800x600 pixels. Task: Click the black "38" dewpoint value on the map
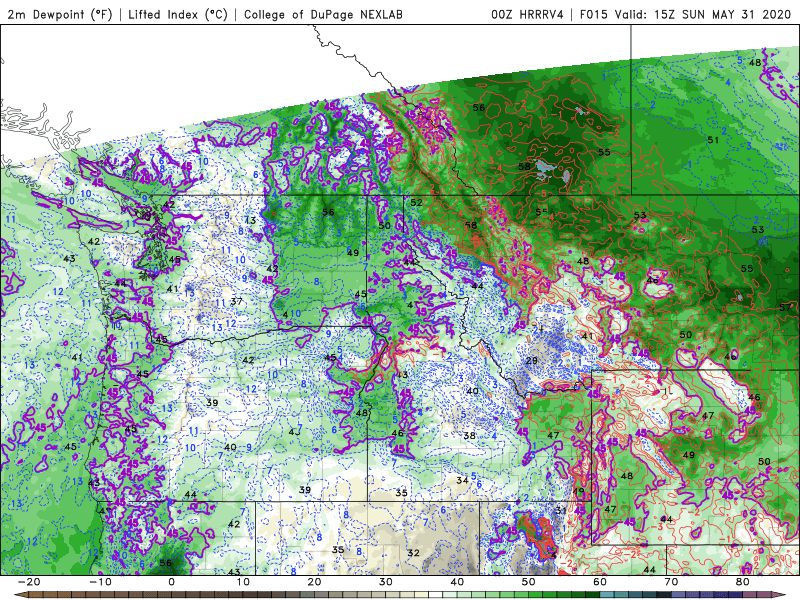click(469, 436)
